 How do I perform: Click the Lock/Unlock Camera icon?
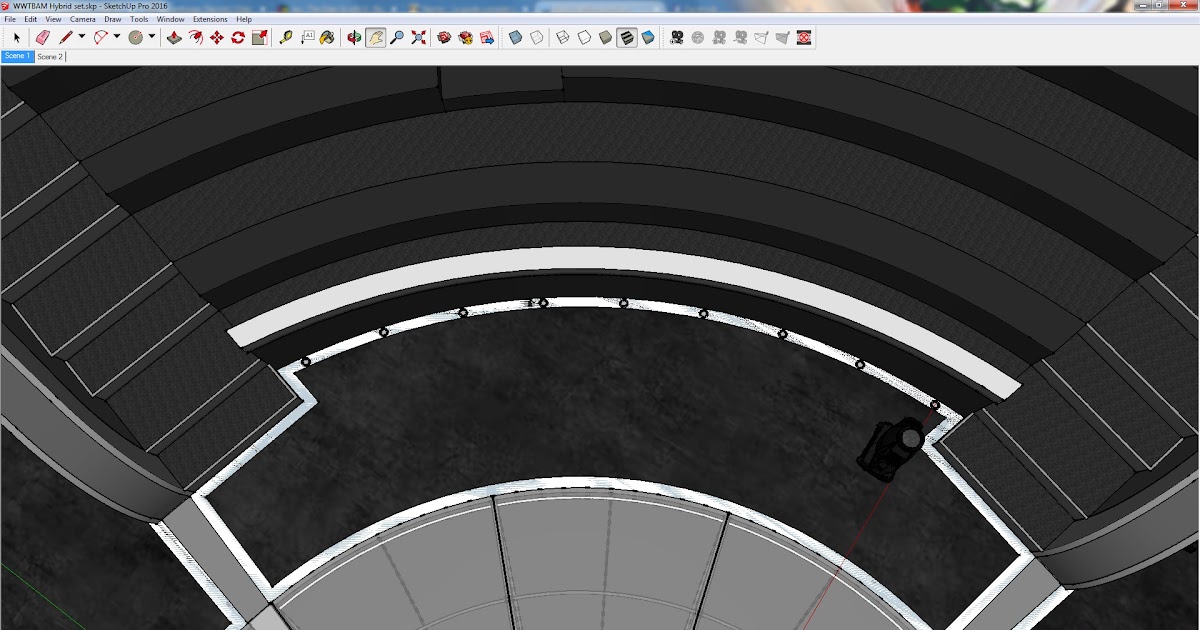coord(719,38)
